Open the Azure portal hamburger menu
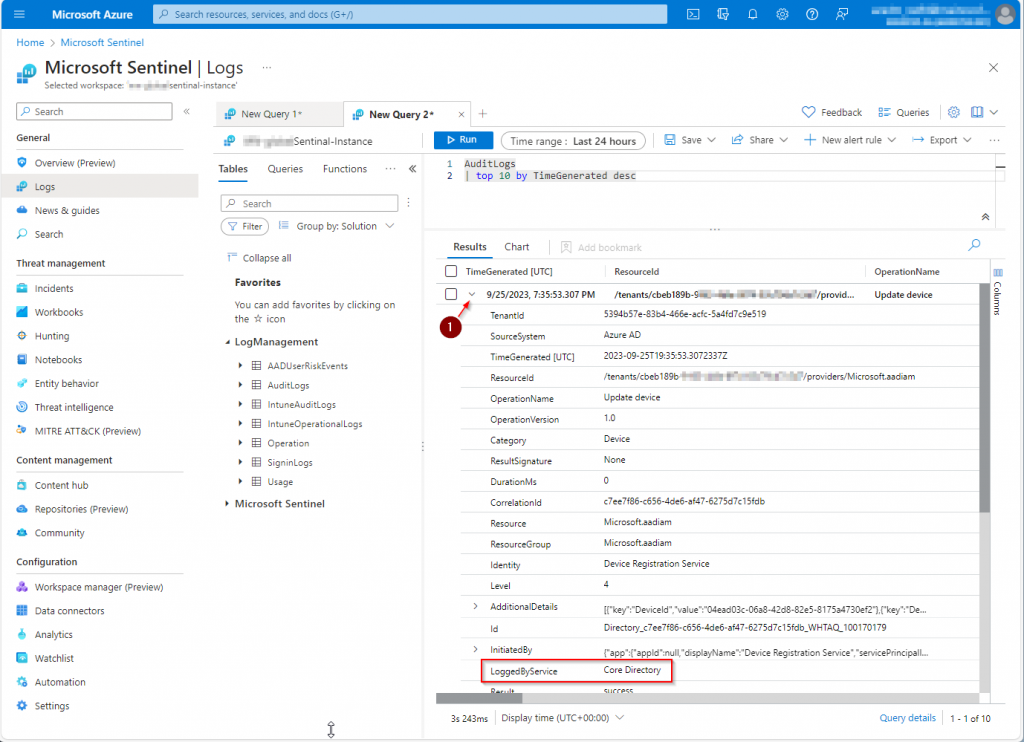The height and width of the screenshot is (742, 1024). point(20,14)
